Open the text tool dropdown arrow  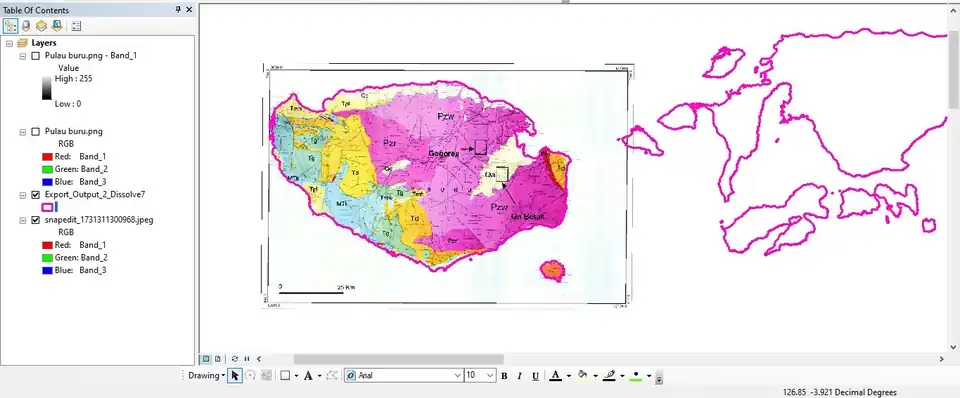(x=320, y=376)
